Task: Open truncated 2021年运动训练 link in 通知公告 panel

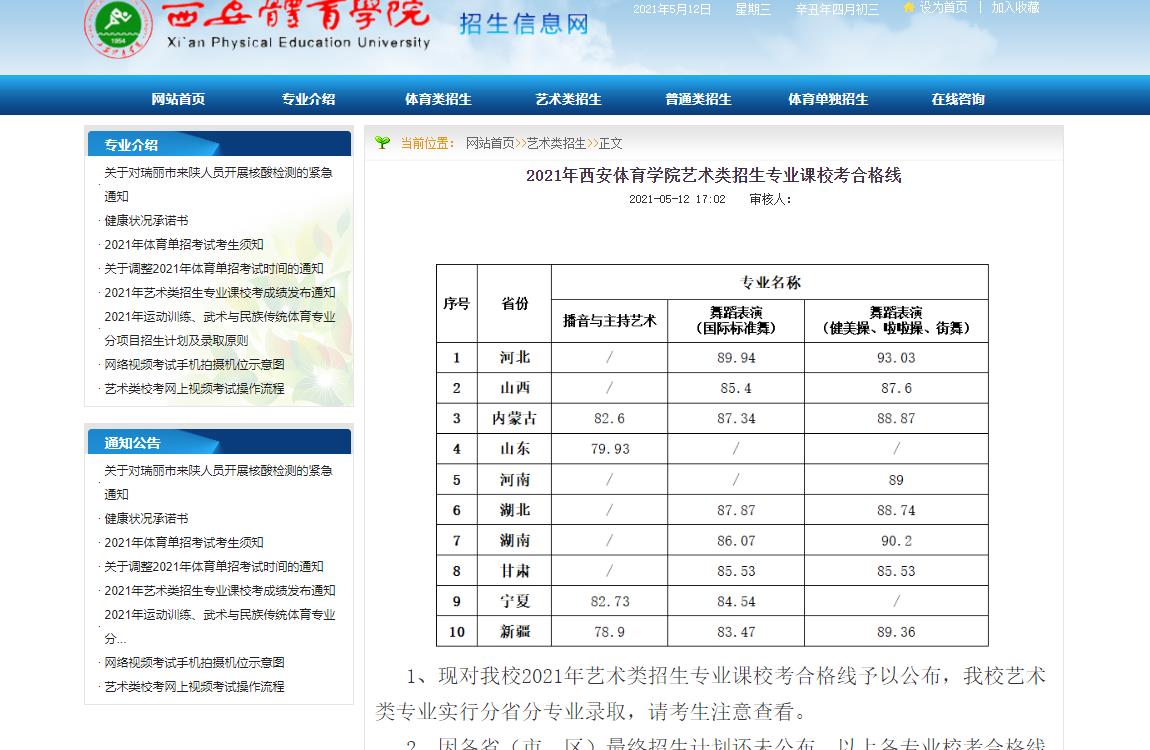Action: coord(219,626)
